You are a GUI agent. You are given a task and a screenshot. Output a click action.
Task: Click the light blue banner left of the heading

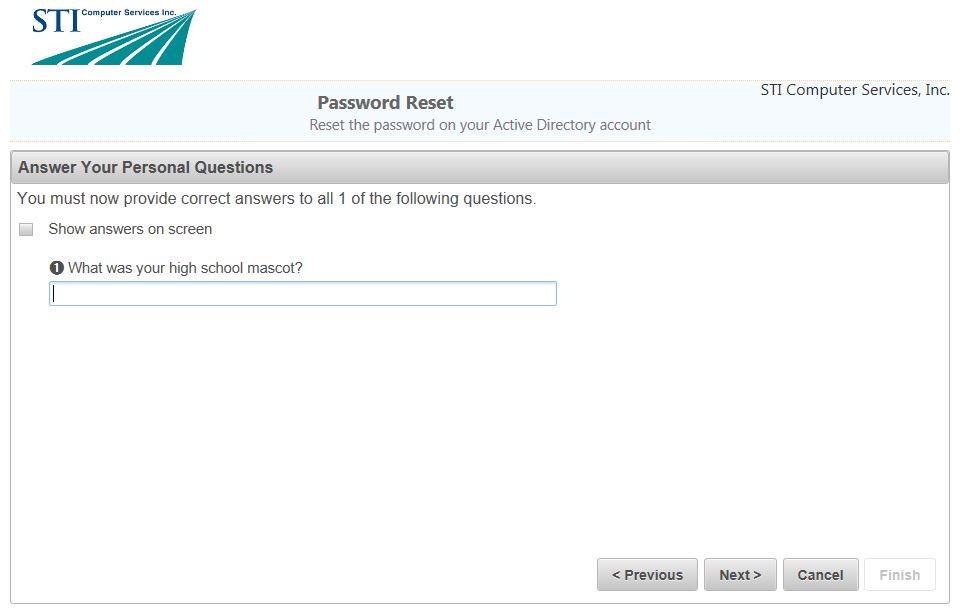click(x=150, y=112)
